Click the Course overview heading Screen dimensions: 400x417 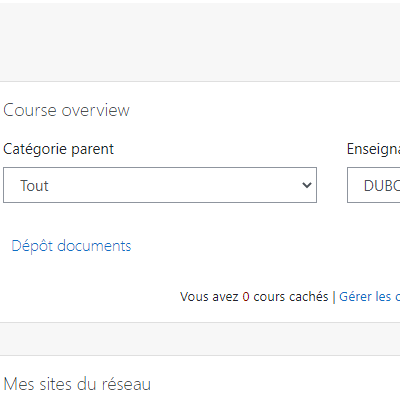(66, 110)
